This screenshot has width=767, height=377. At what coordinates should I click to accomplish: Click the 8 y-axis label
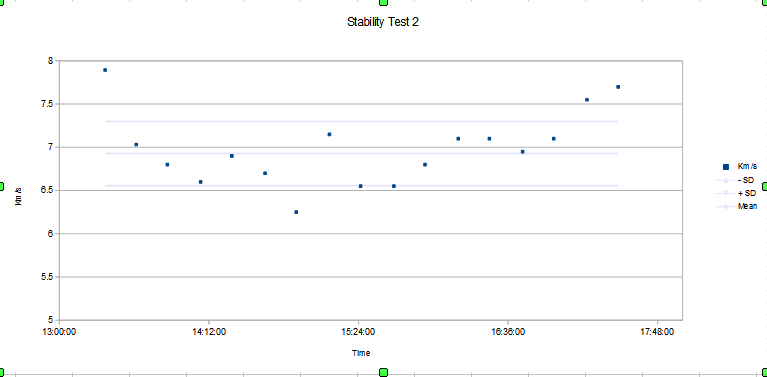coord(50,61)
